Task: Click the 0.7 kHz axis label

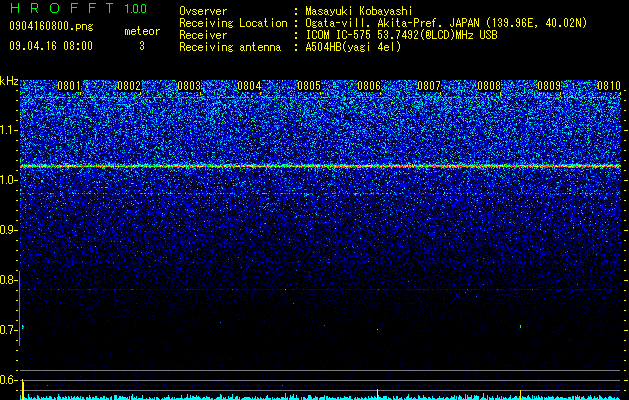Action: [x=8, y=330]
